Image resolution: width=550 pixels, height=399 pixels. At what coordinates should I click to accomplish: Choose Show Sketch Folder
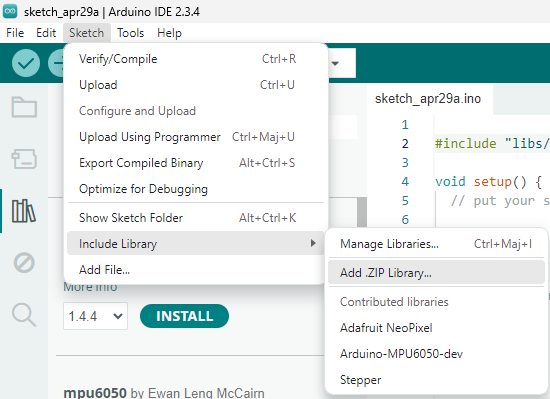tap(196, 218)
